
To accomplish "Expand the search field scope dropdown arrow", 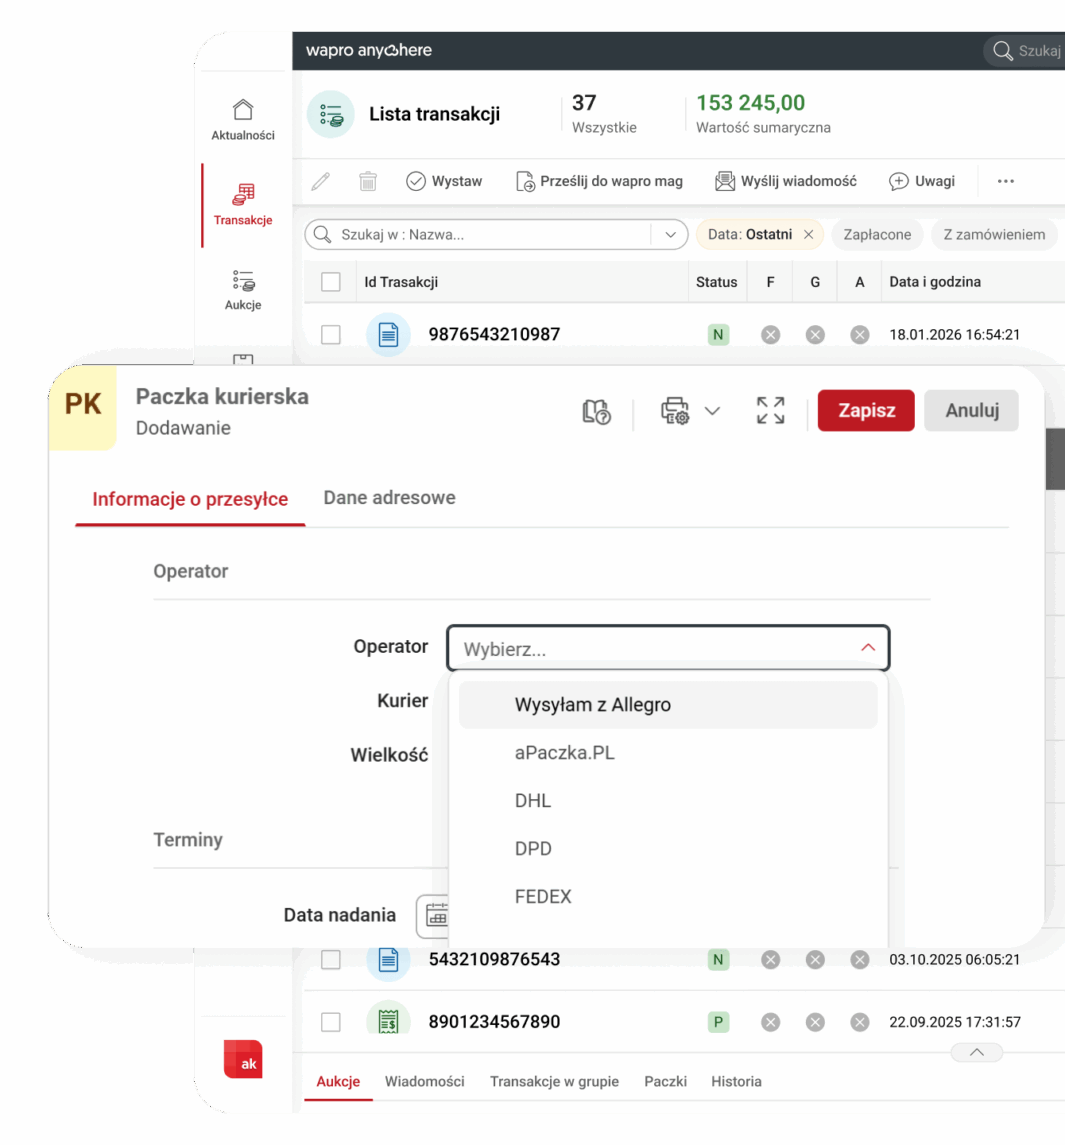I will [670, 235].
